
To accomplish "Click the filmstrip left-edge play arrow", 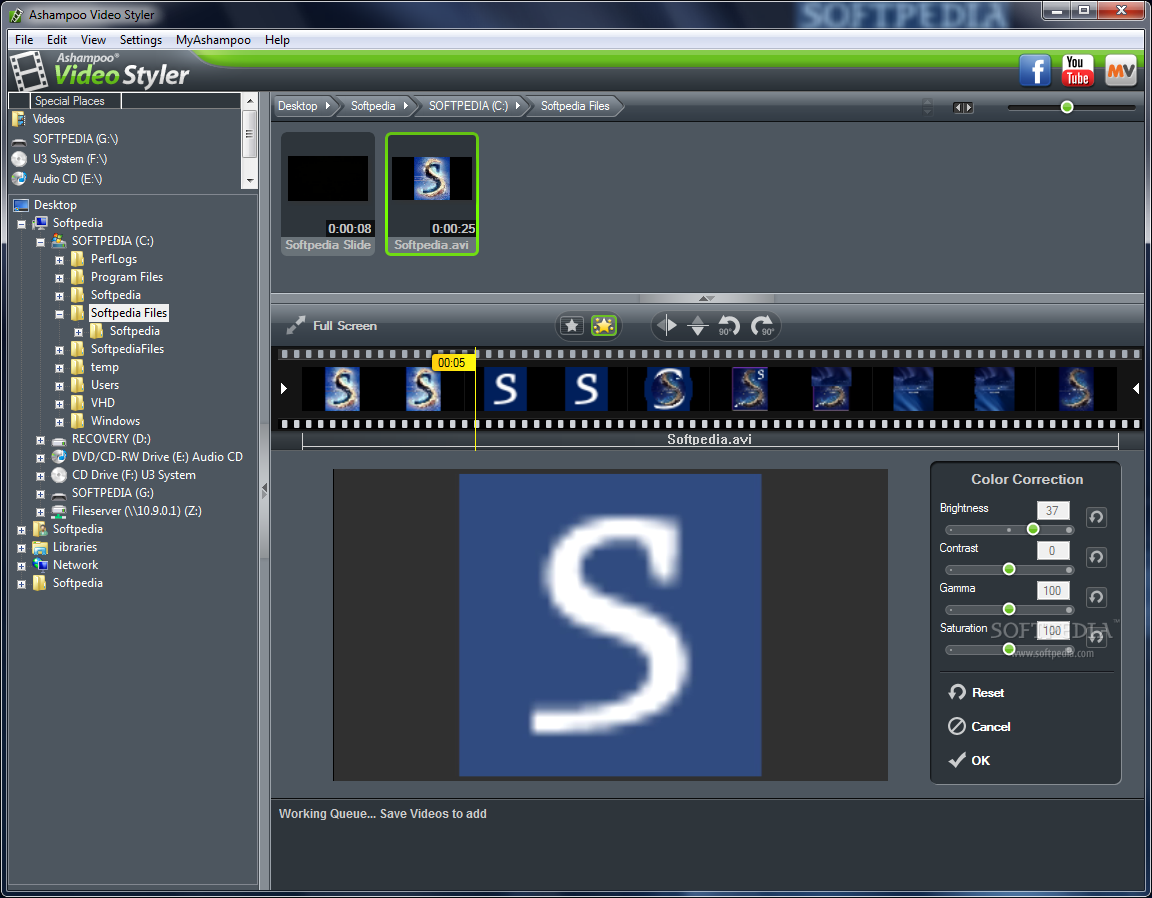I will coord(284,389).
